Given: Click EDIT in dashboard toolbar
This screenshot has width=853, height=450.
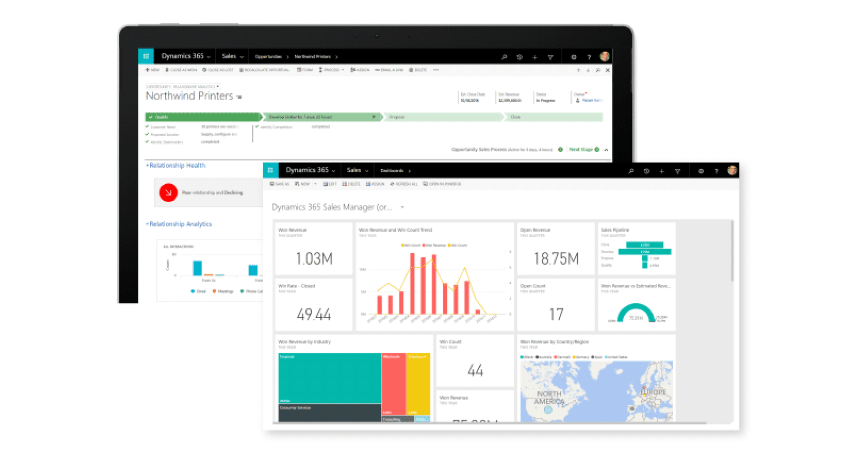Looking at the screenshot, I should point(330,184).
